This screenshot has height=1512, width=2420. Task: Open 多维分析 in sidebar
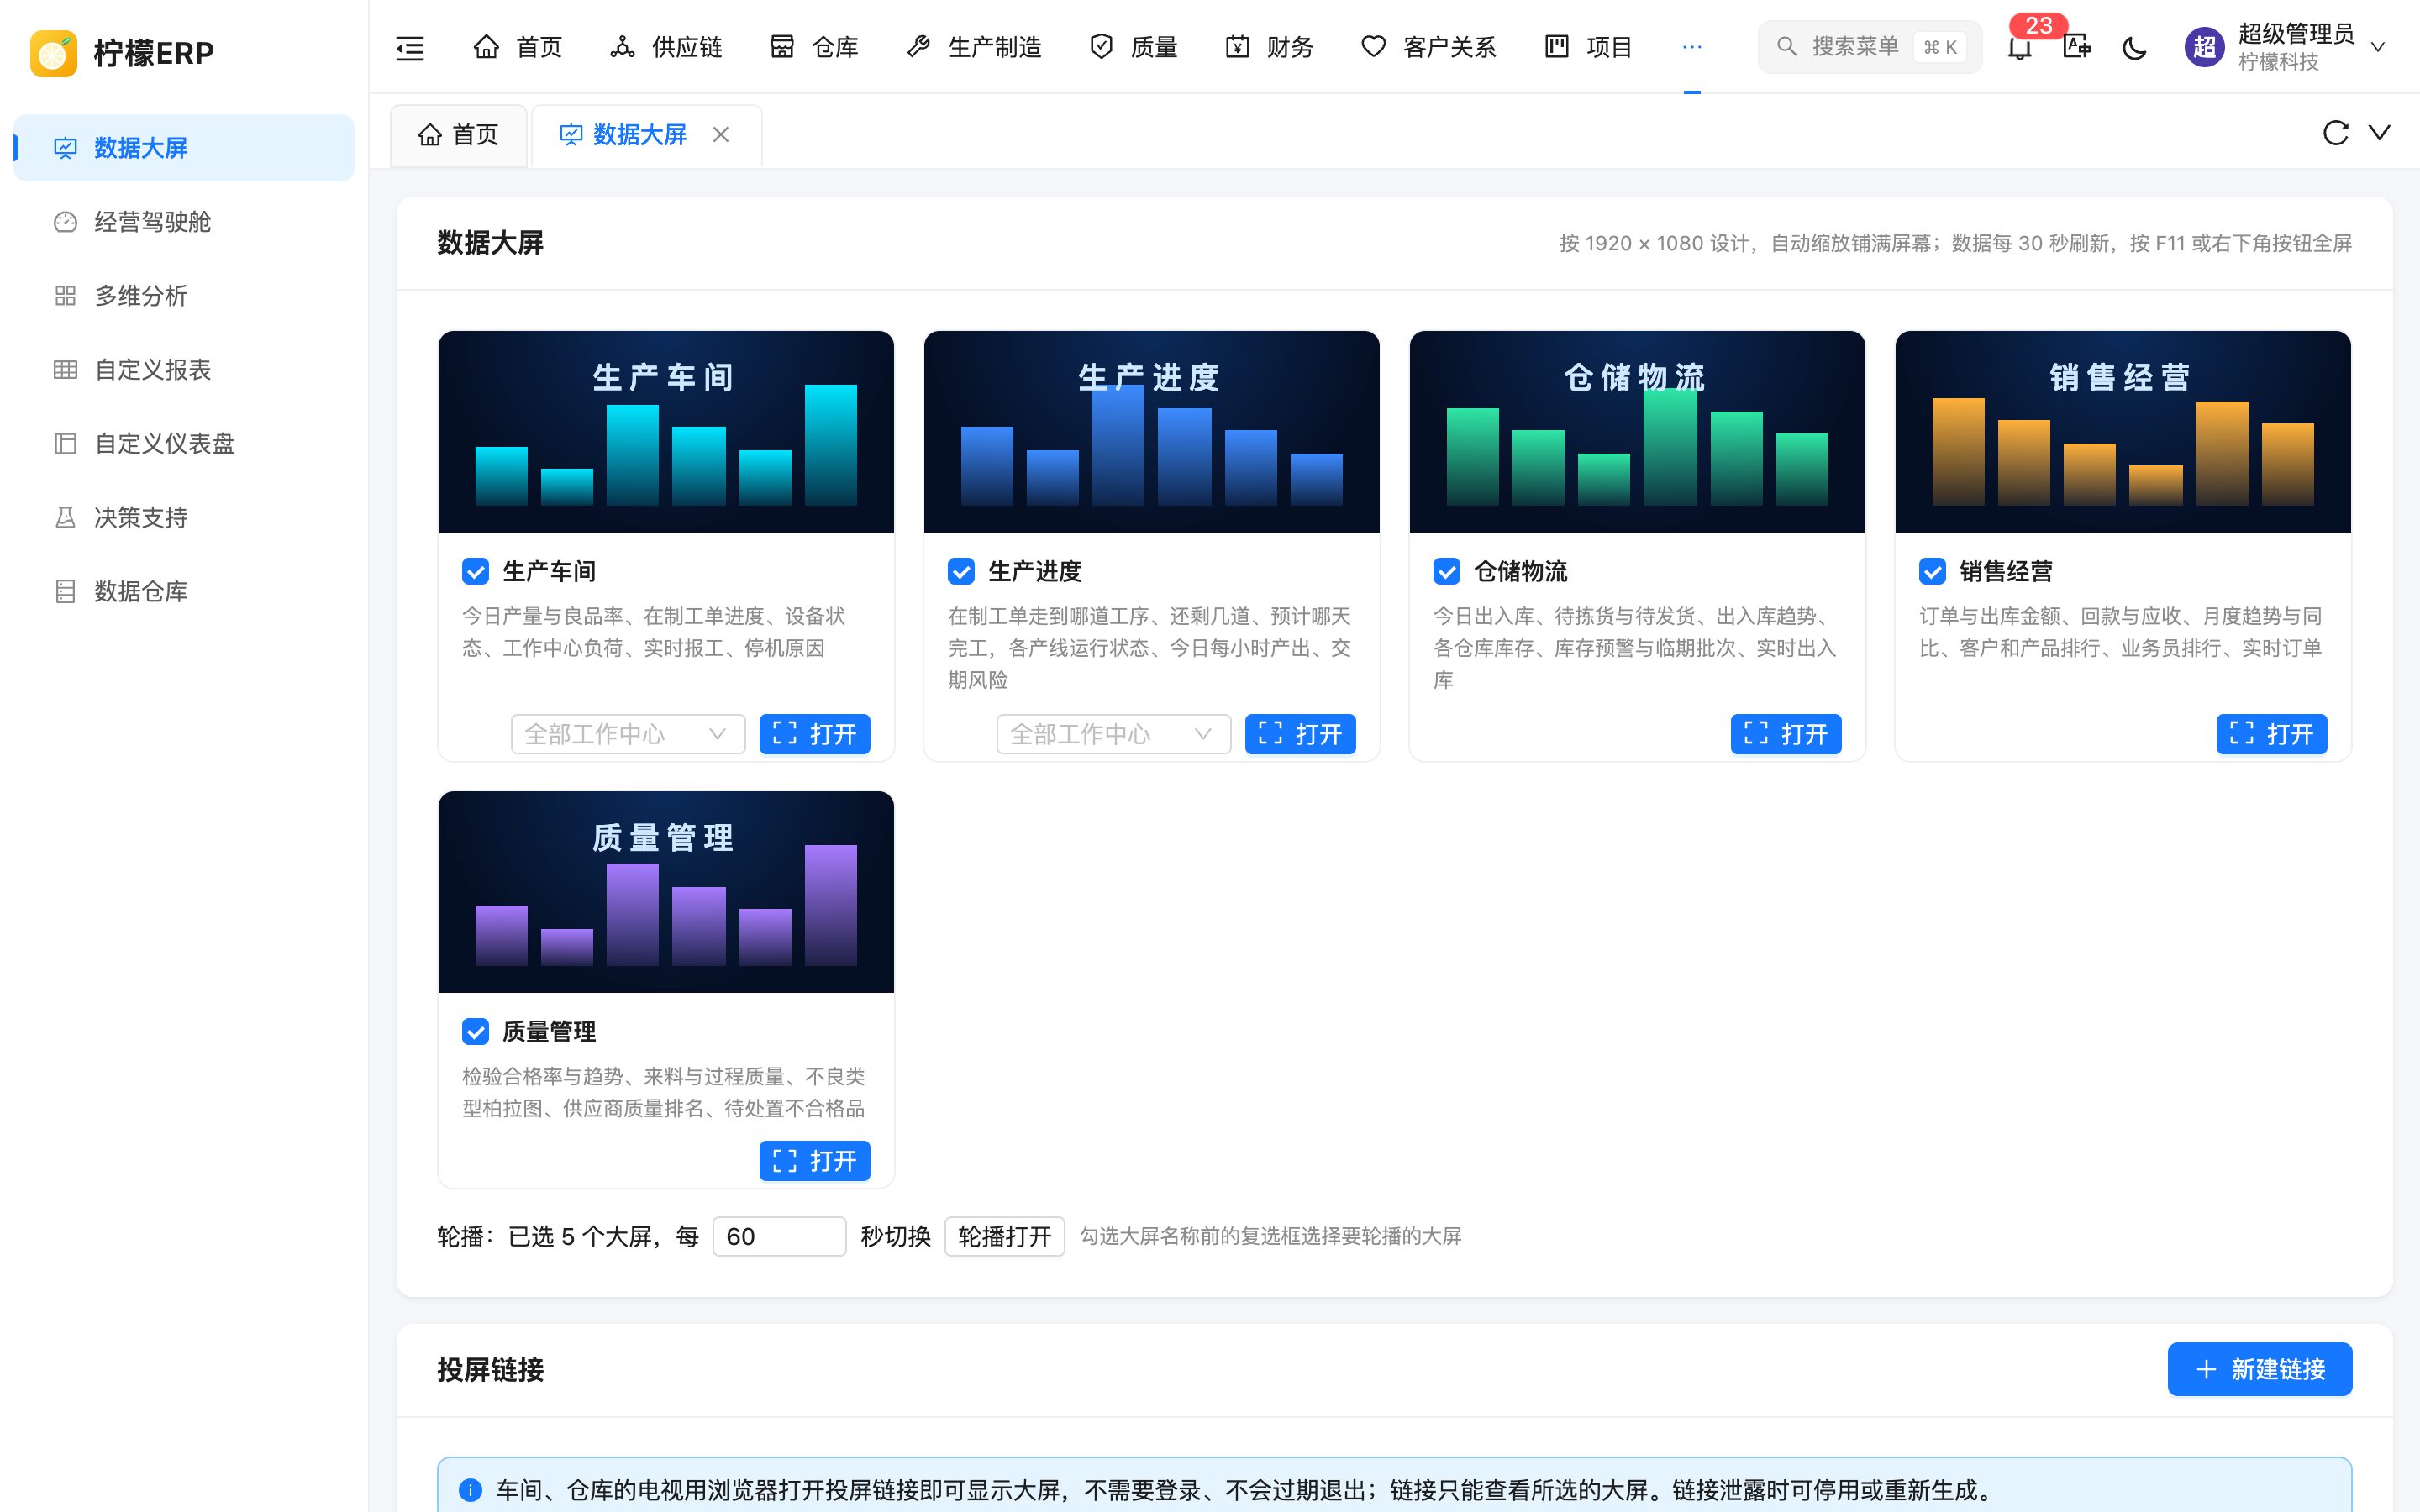(184, 296)
